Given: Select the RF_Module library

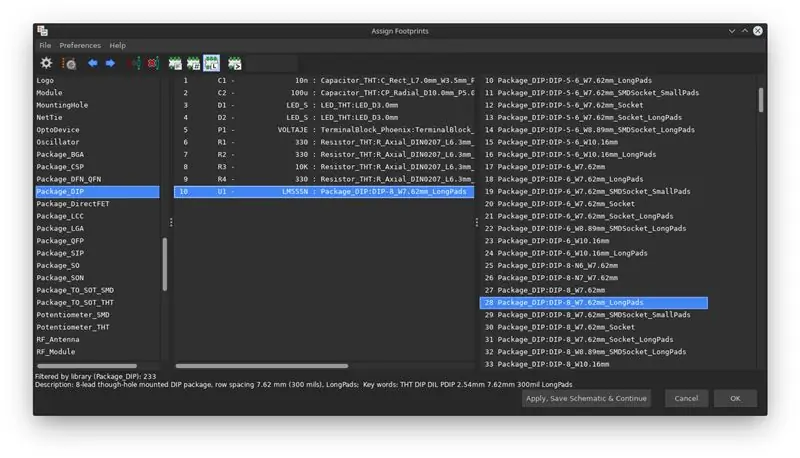Looking at the screenshot, I should (97, 352).
